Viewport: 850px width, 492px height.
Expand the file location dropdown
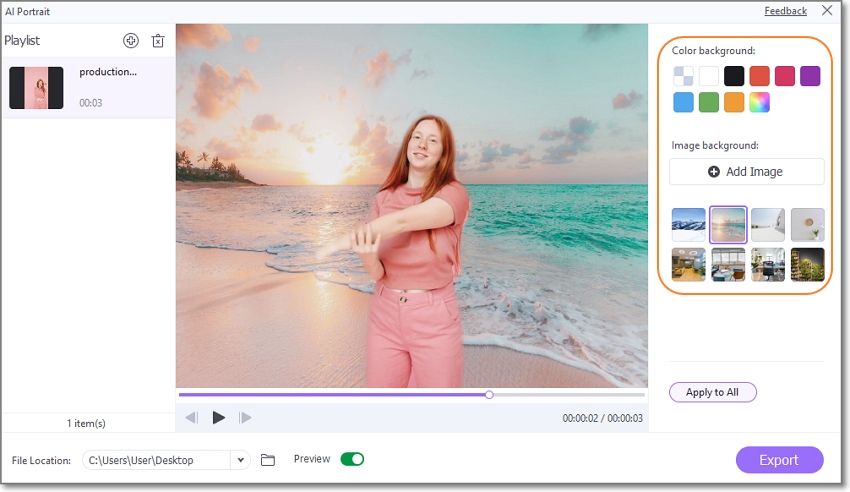tap(240, 460)
